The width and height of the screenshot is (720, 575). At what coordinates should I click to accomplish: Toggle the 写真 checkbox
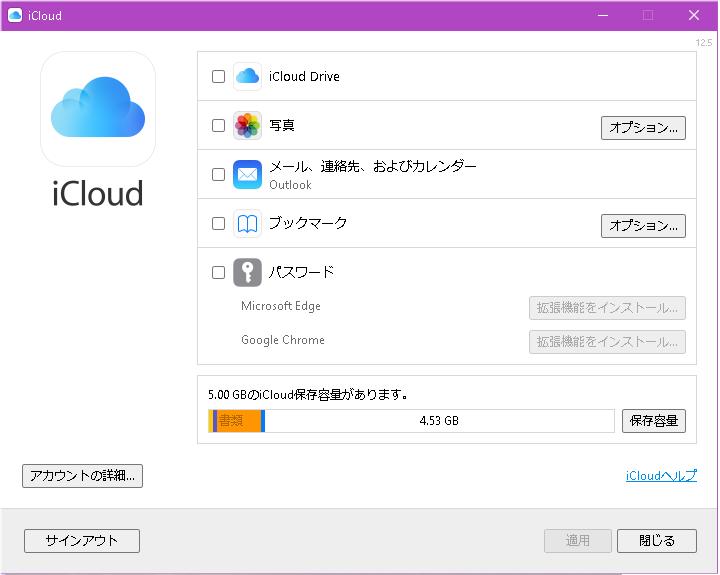click(219, 126)
